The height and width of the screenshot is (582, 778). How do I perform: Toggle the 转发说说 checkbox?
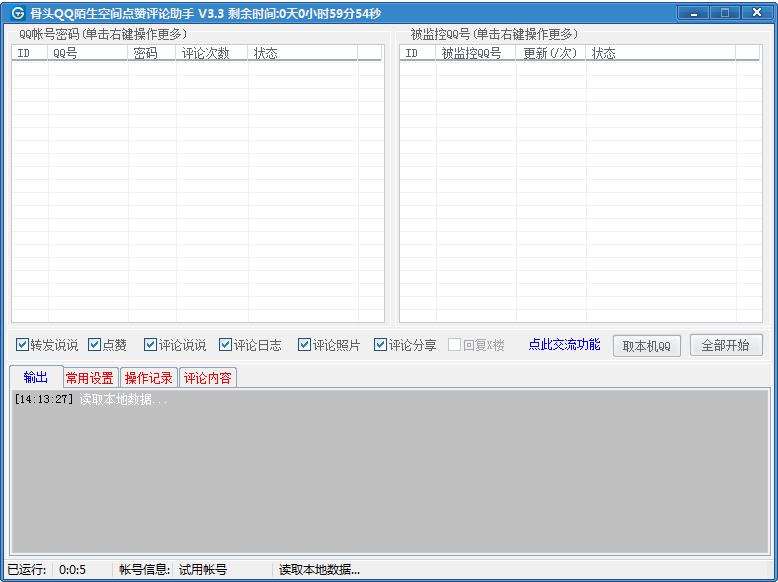pos(23,345)
